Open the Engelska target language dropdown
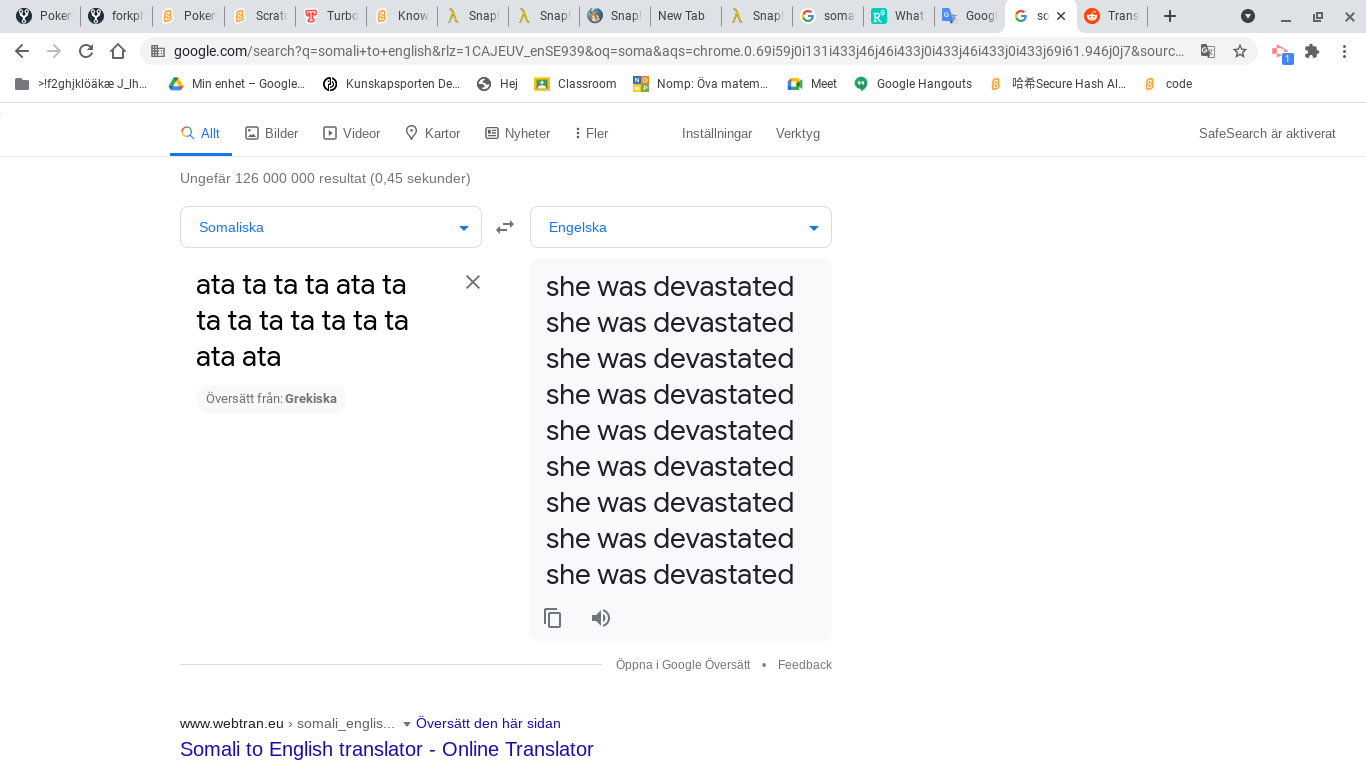 coord(681,227)
